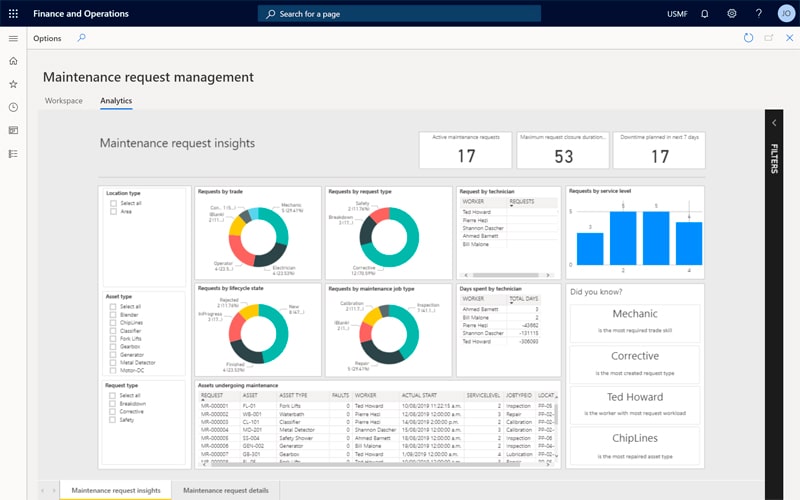
Task: Open Favorites star in sidebar
Action: click(13, 85)
